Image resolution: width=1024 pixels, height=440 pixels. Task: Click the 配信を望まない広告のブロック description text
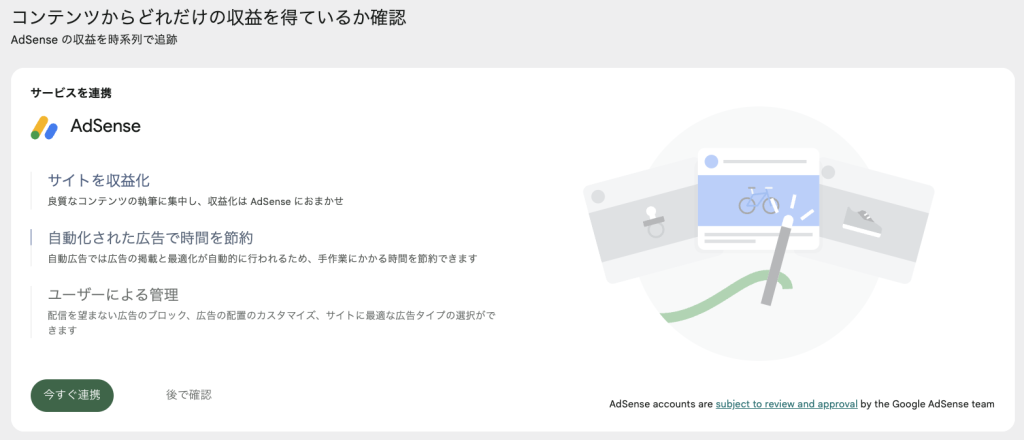click(x=271, y=323)
